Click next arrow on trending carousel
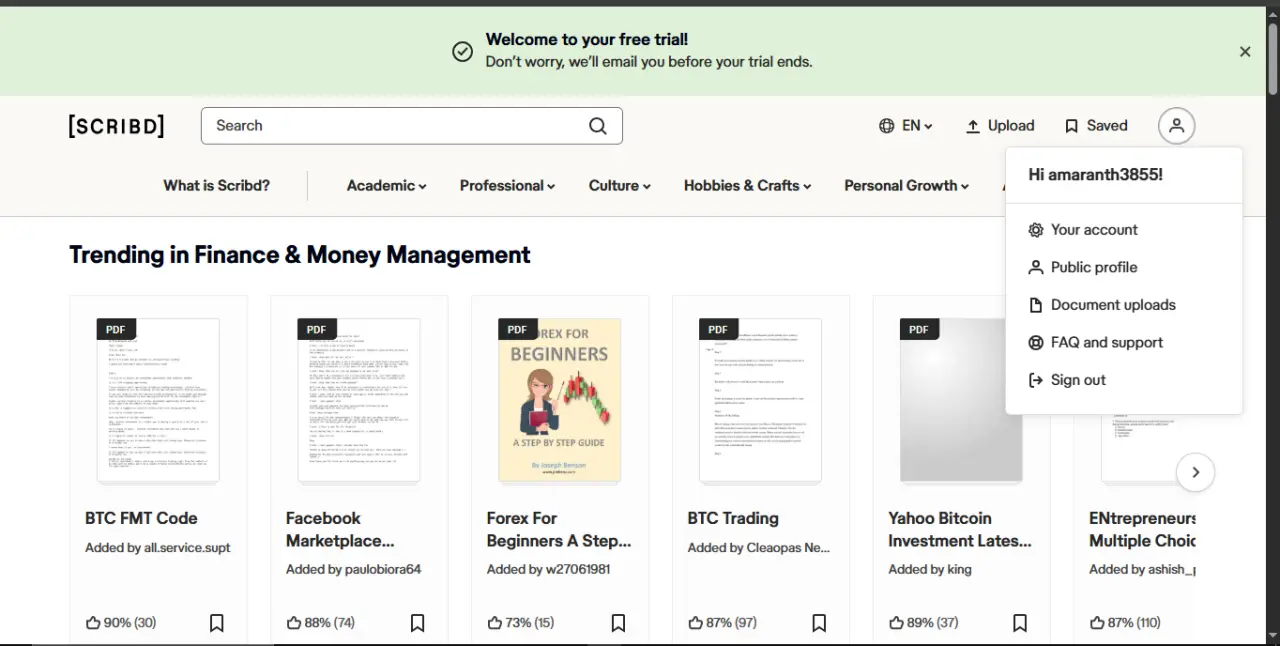This screenshot has width=1280, height=646. (1195, 472)
